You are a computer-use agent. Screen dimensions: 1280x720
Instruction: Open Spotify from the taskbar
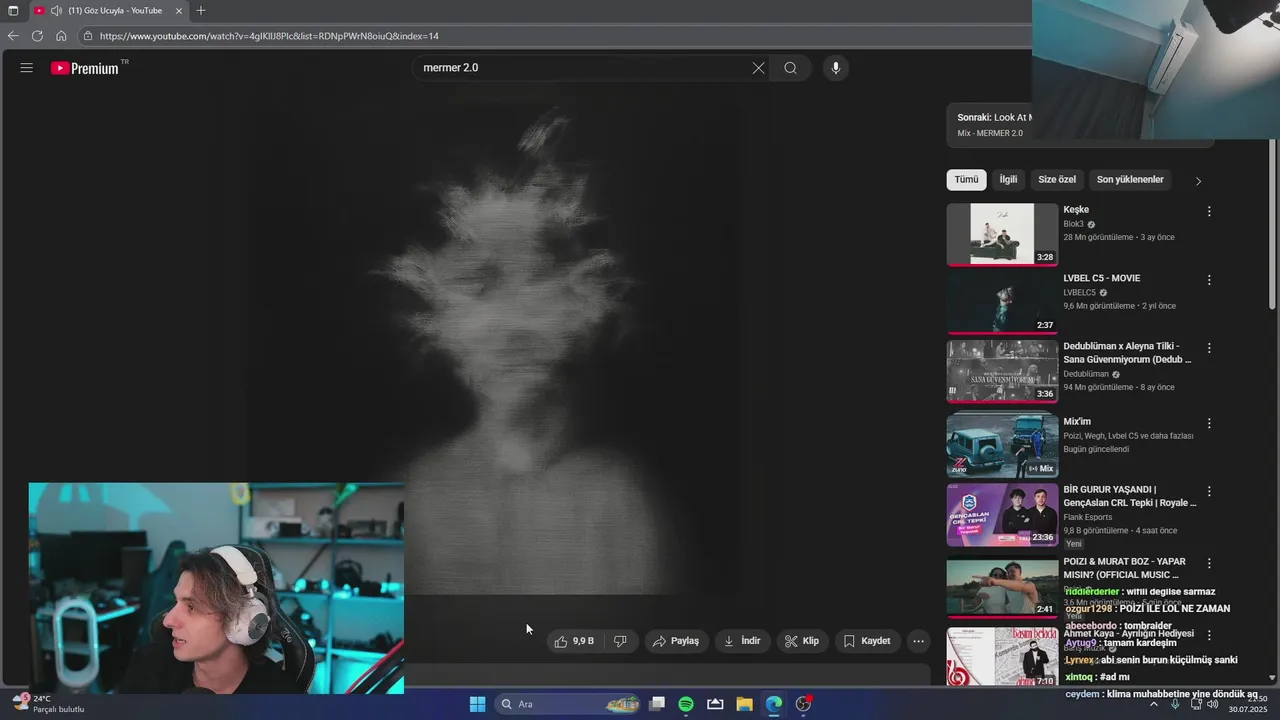pyautogui.click(x=686, y=704)
